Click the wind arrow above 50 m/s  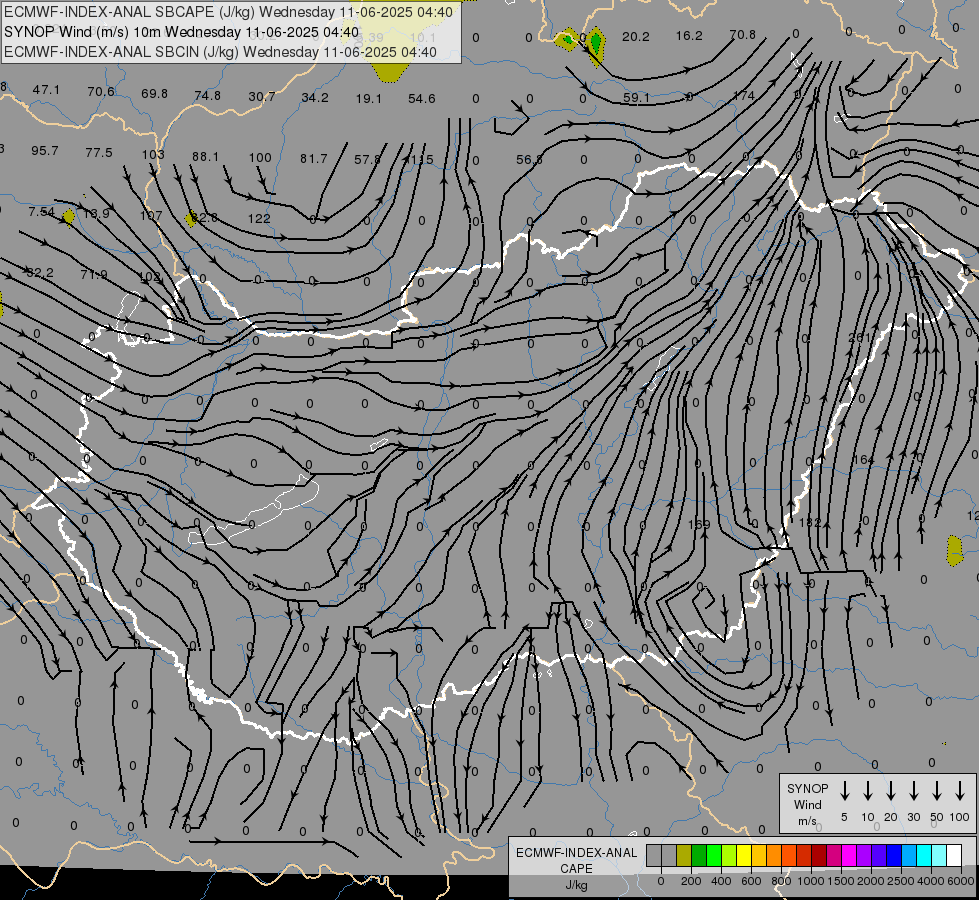pos(937,791)
